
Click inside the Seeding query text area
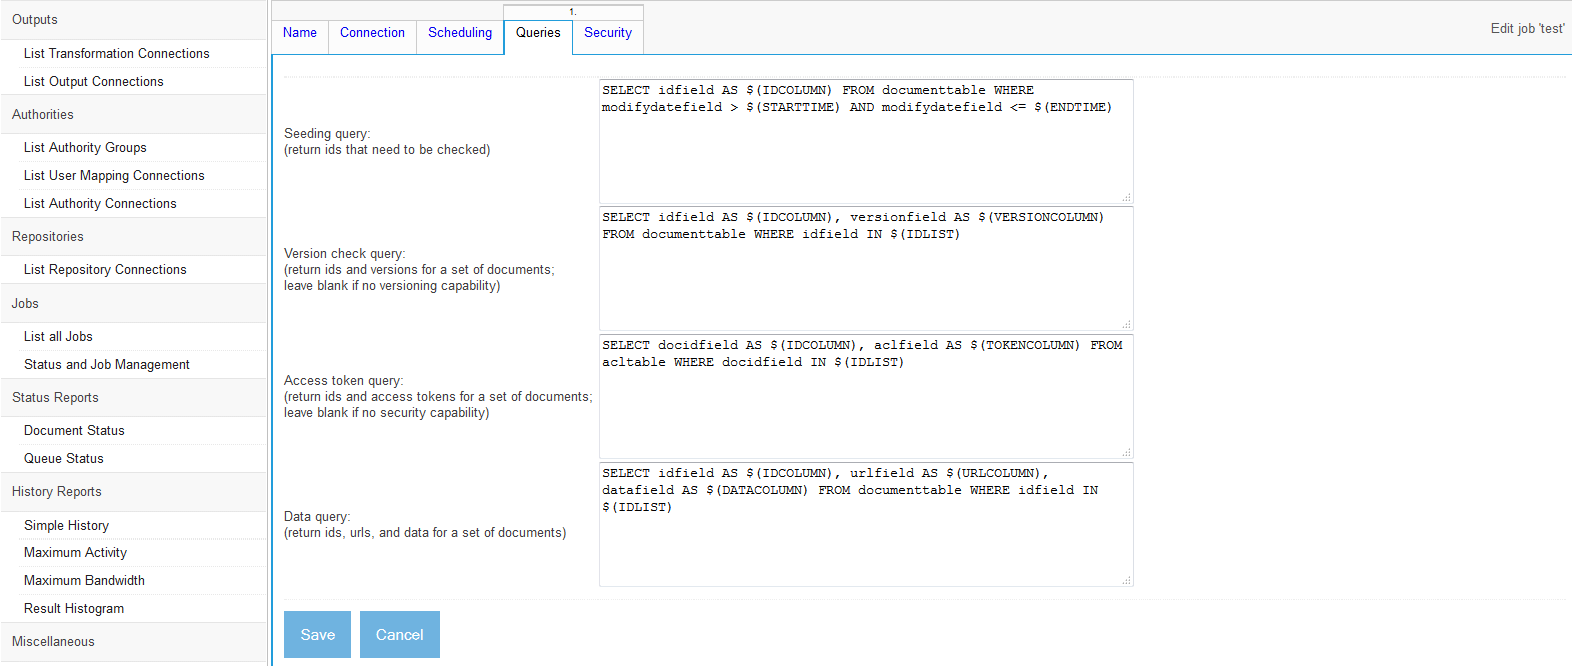coord(865,150)
